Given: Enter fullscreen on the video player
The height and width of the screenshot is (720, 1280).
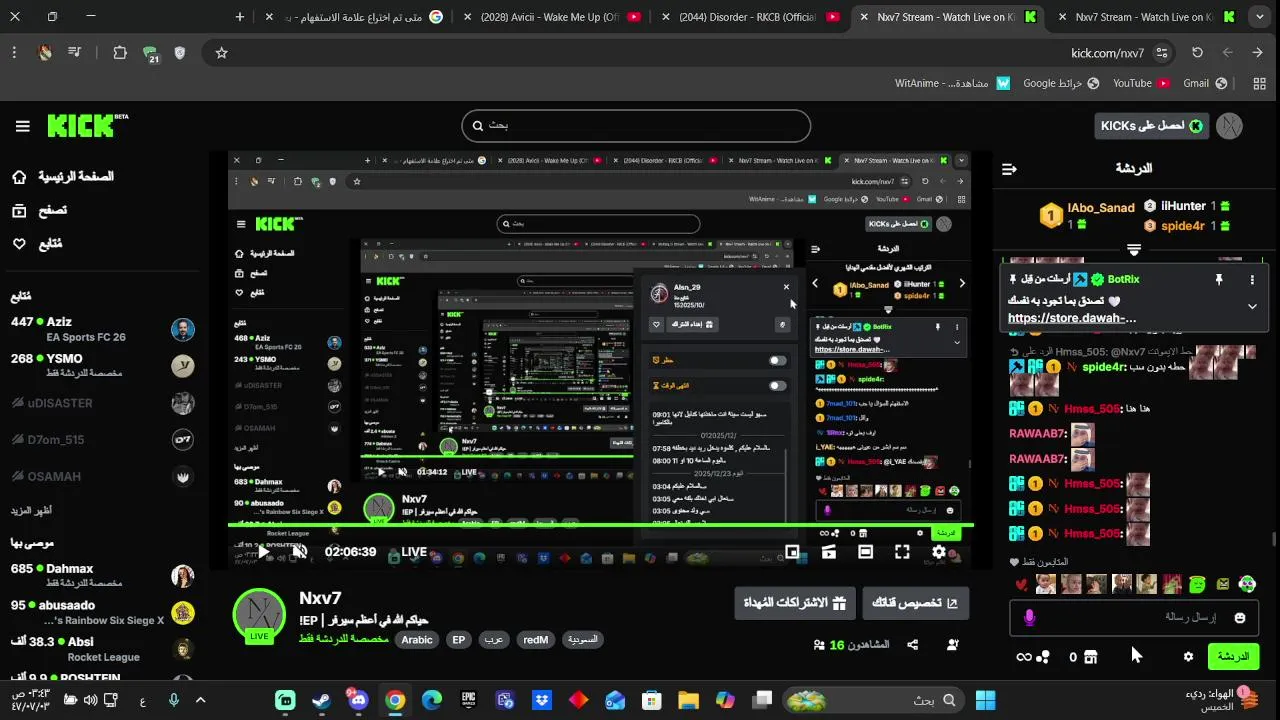Looking at the screenshot, I should pyautogui.click(x=902, y=552).
